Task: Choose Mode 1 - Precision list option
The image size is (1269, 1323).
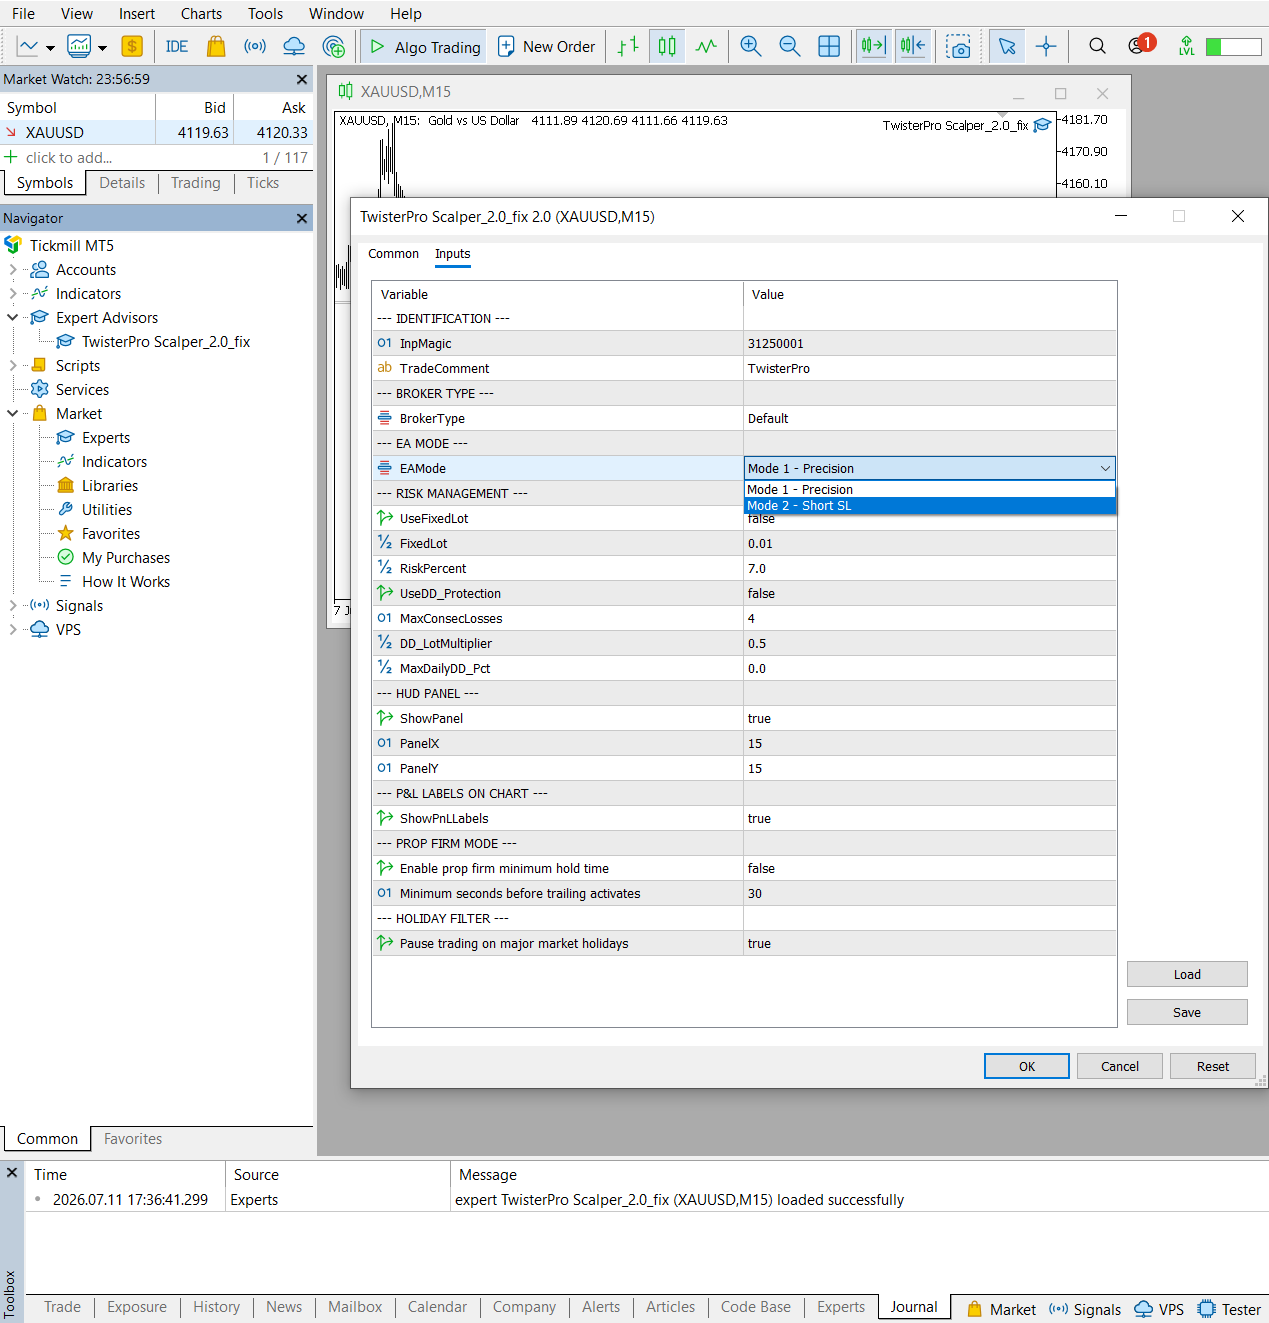Action: click(x=930, y=490)
